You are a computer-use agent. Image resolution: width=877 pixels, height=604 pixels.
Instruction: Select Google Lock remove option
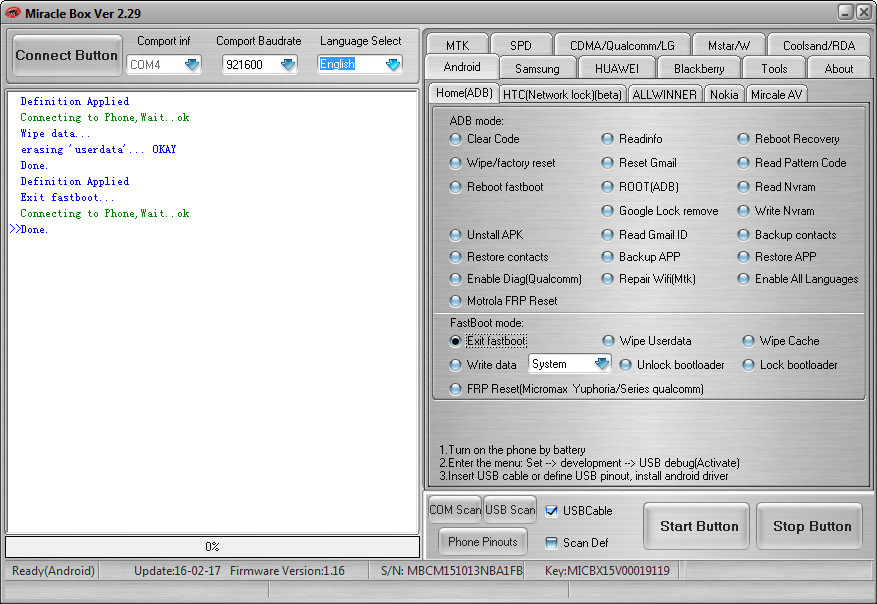coord(660,211)
